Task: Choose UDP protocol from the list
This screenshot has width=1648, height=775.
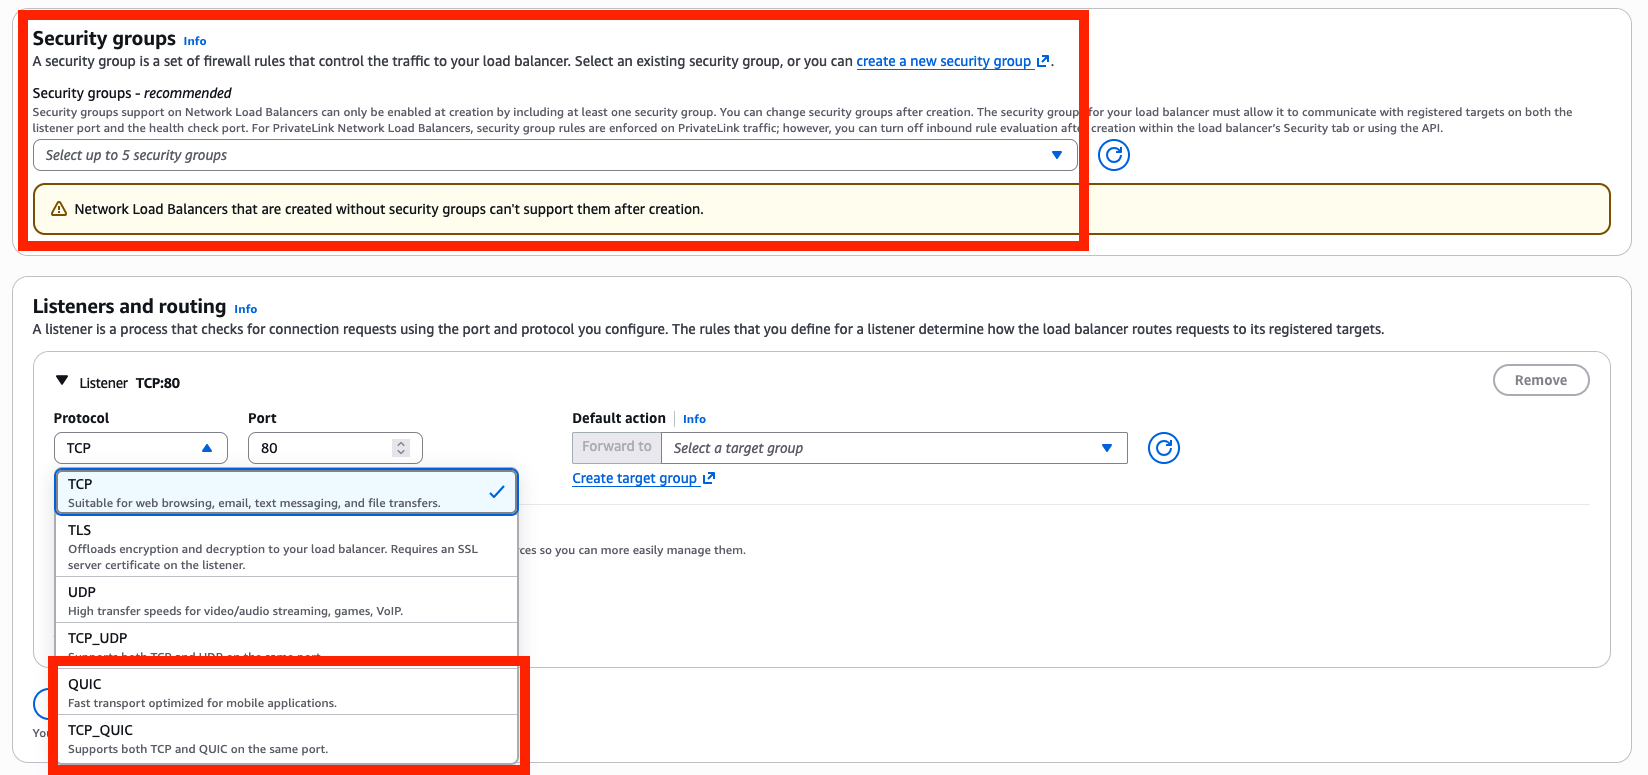Action: [x=286, y=600]
